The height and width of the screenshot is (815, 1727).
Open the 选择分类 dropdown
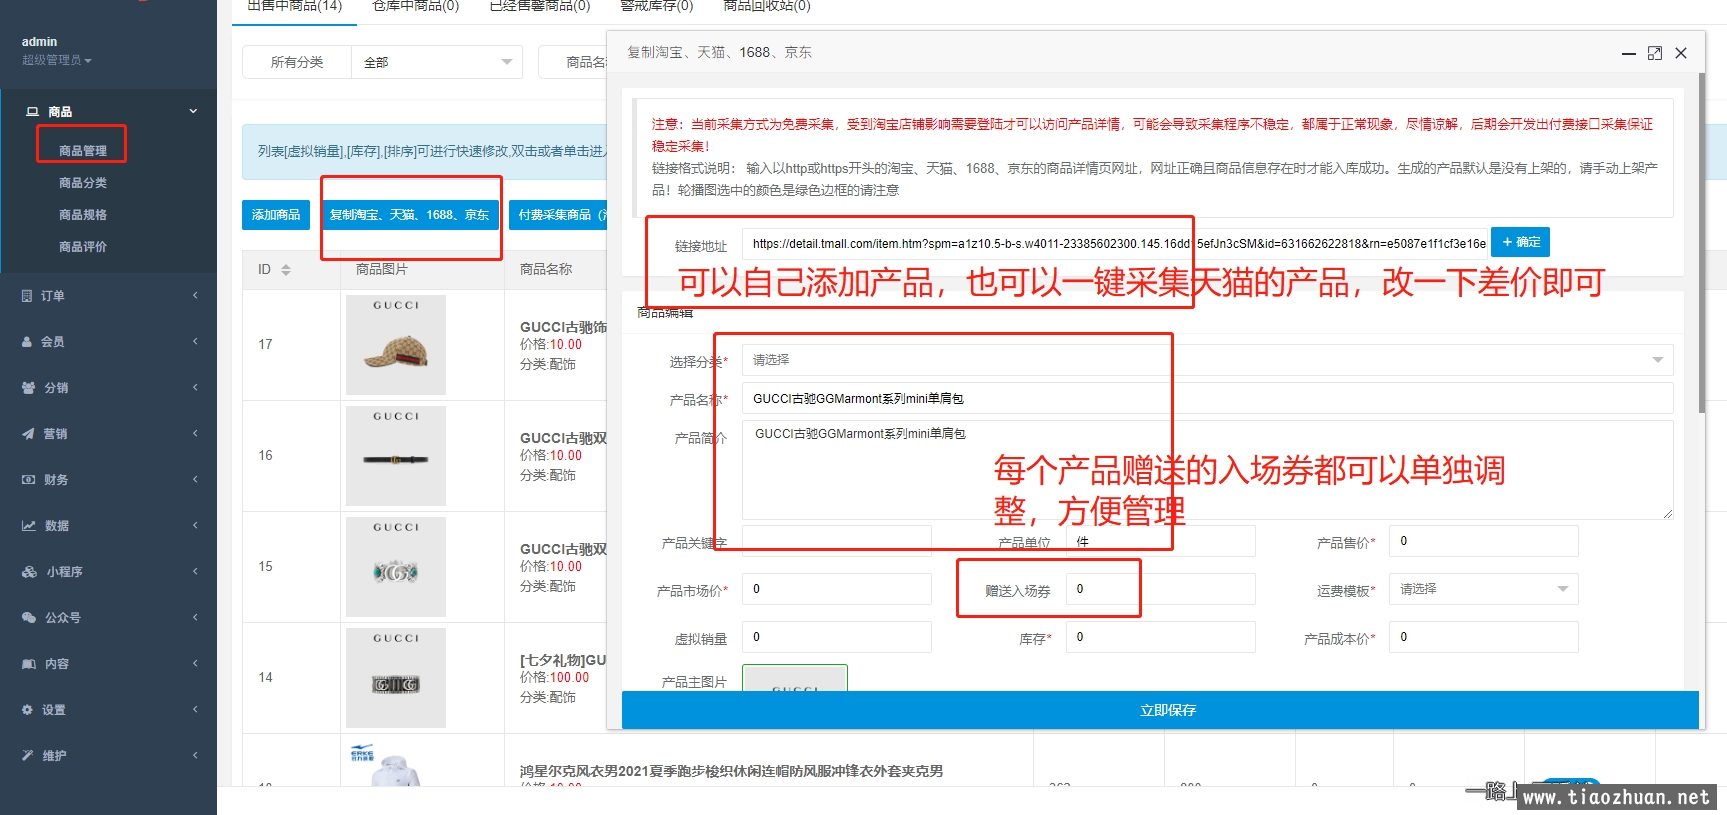coord(1207,360)
